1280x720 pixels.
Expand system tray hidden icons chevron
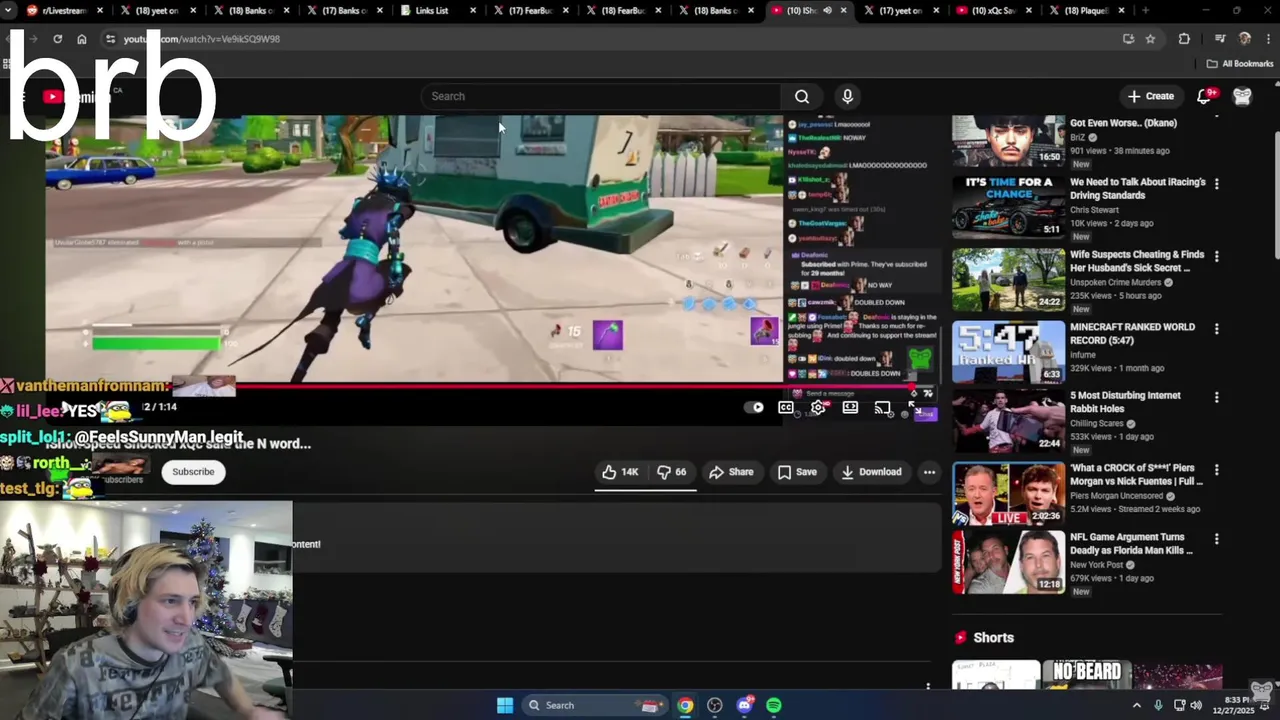click(1136, 705)
